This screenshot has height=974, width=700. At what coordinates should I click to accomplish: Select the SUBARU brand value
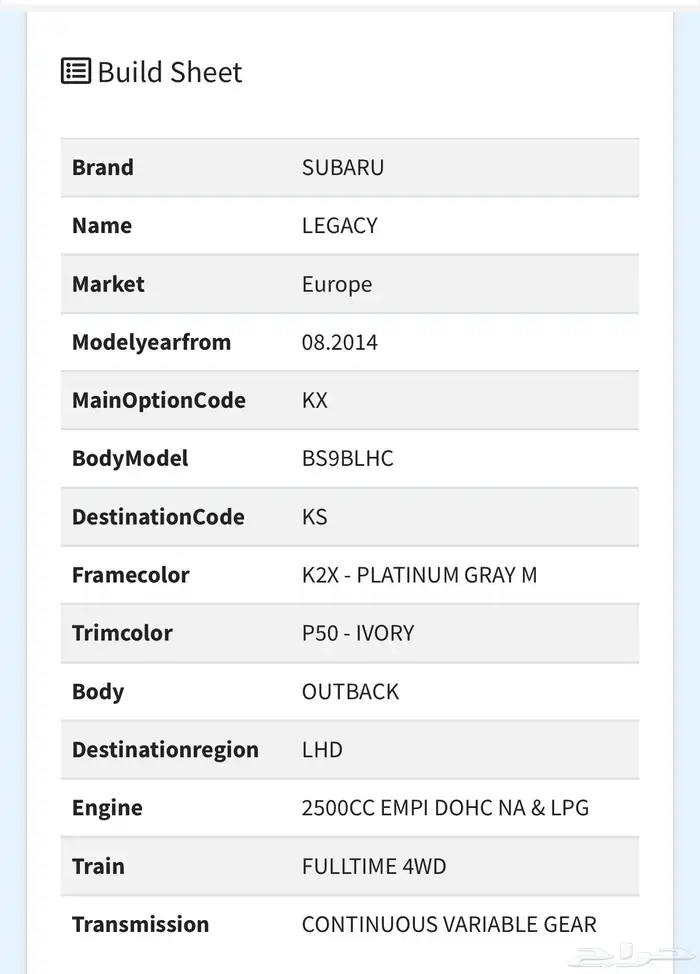click(x=342, y=167)
